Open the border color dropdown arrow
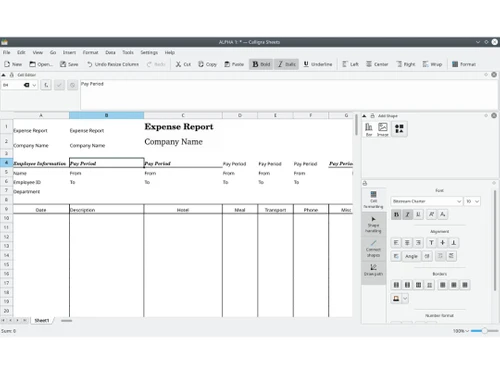 click(x=405, y=298)
